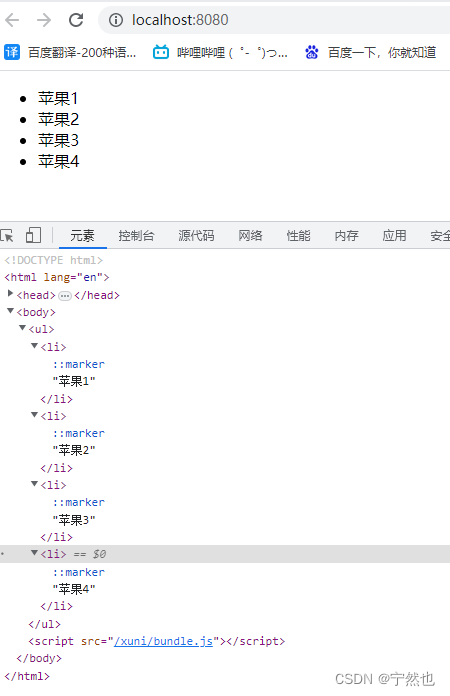Reload the page with the refresh icon
450x696 pixels.
tap(76, 20)
